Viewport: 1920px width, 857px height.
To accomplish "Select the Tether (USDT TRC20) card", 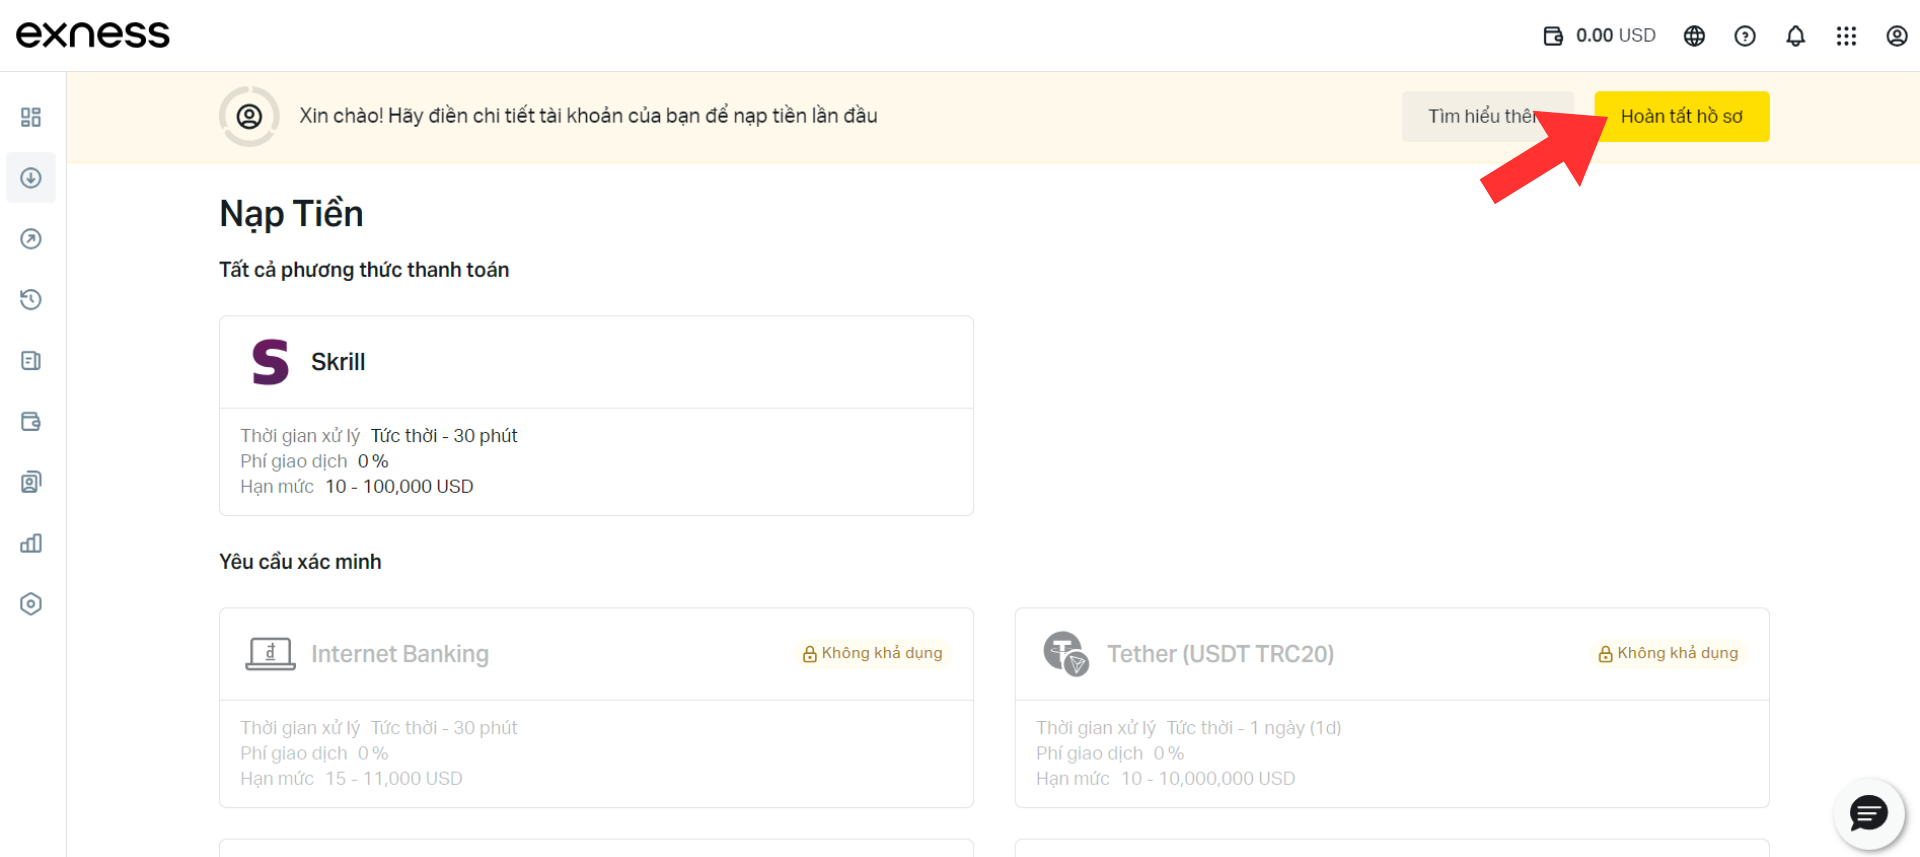I will (x=1392, y=708).
